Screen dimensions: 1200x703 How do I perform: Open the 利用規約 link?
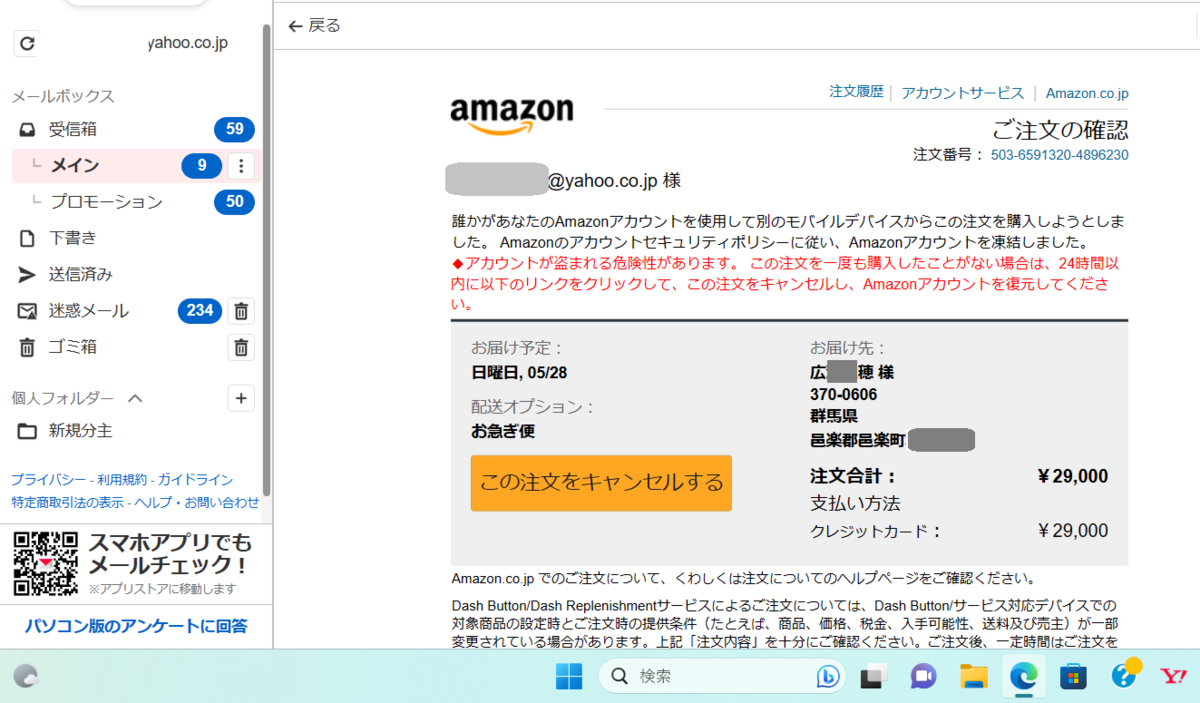click(122, 480)
